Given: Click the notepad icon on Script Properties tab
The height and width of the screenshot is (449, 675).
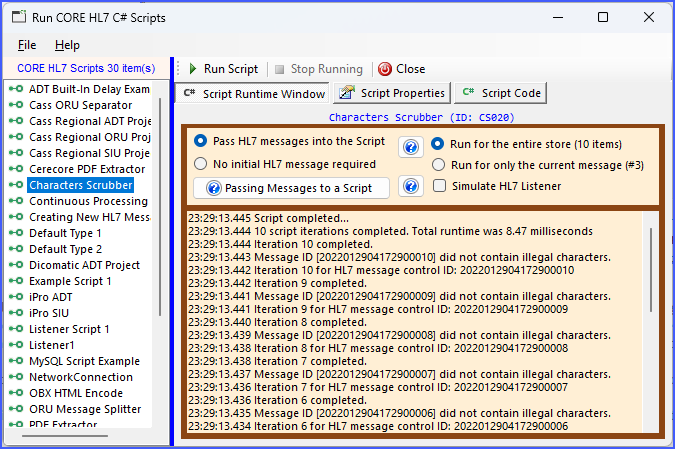Looking at the screenshot, I should click(347, 93).
